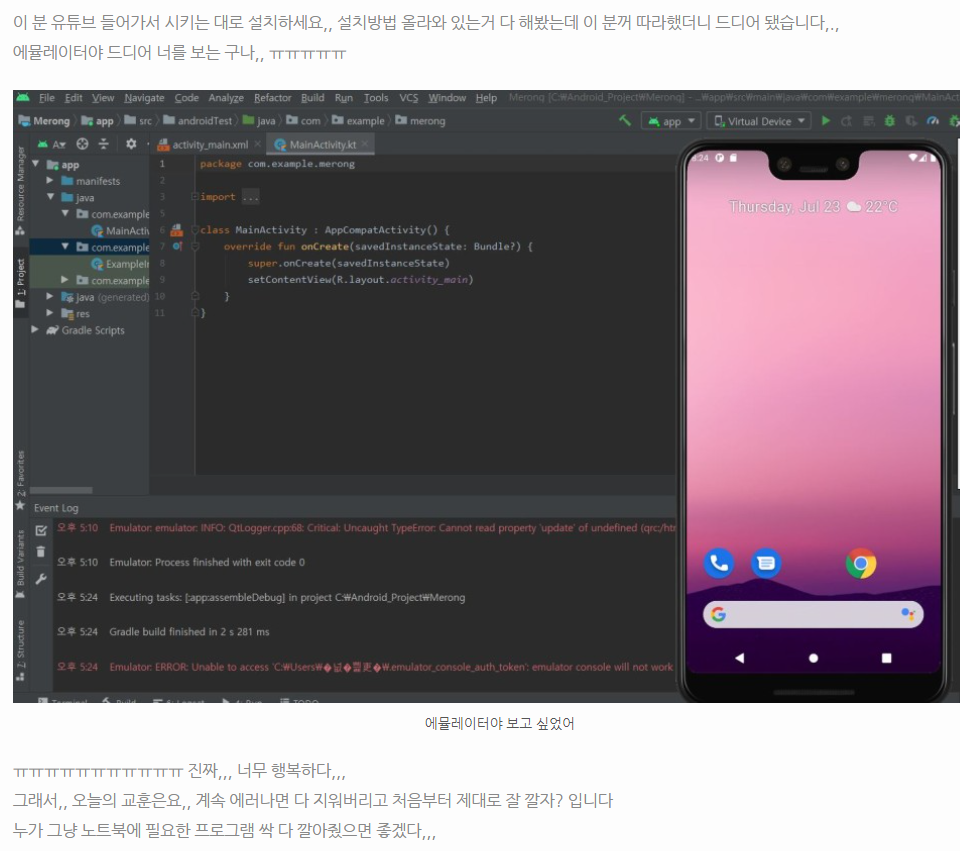Image resolution: width=960 pixels, height=851 pixels.
Task: Click the grayed coverage run icon
Action: pos(912,121)
